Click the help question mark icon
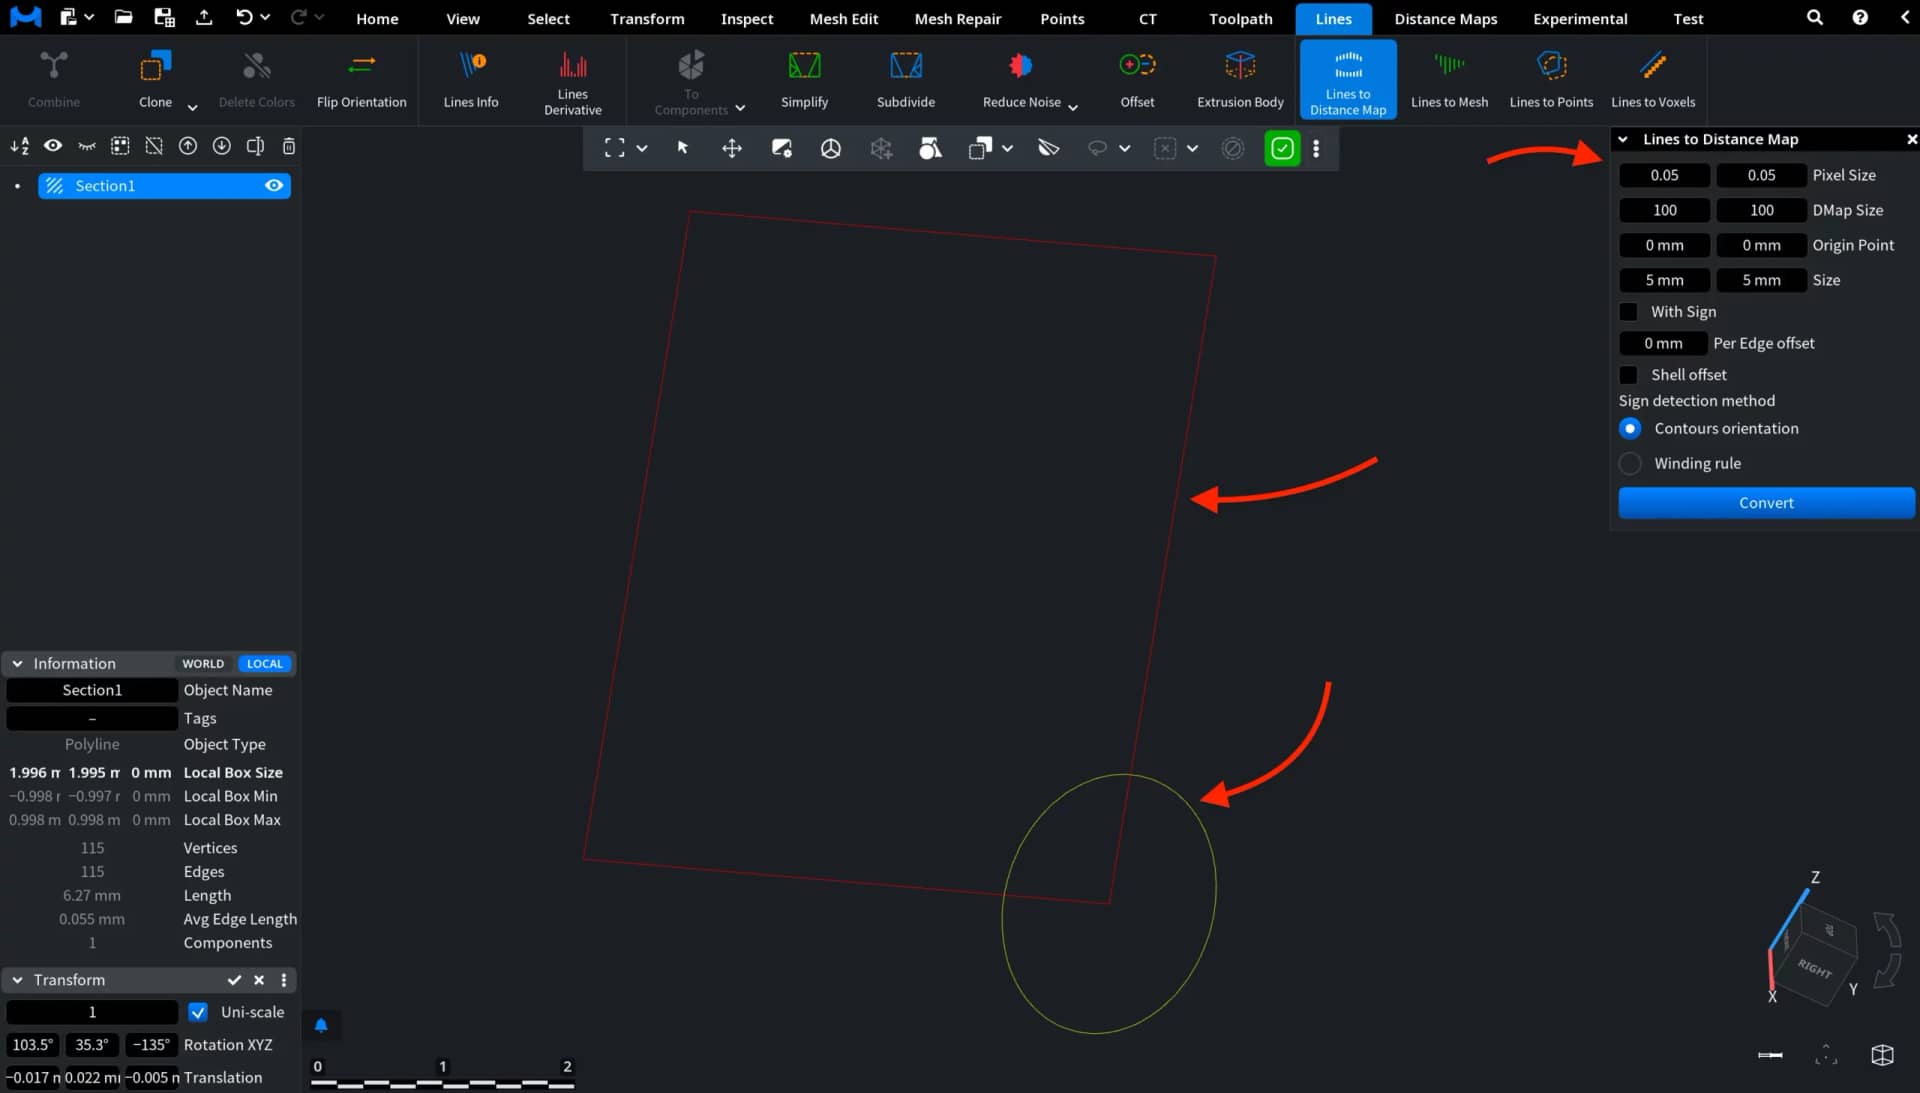The width and height of the screenshot is (1920, 1093). 1859,17
